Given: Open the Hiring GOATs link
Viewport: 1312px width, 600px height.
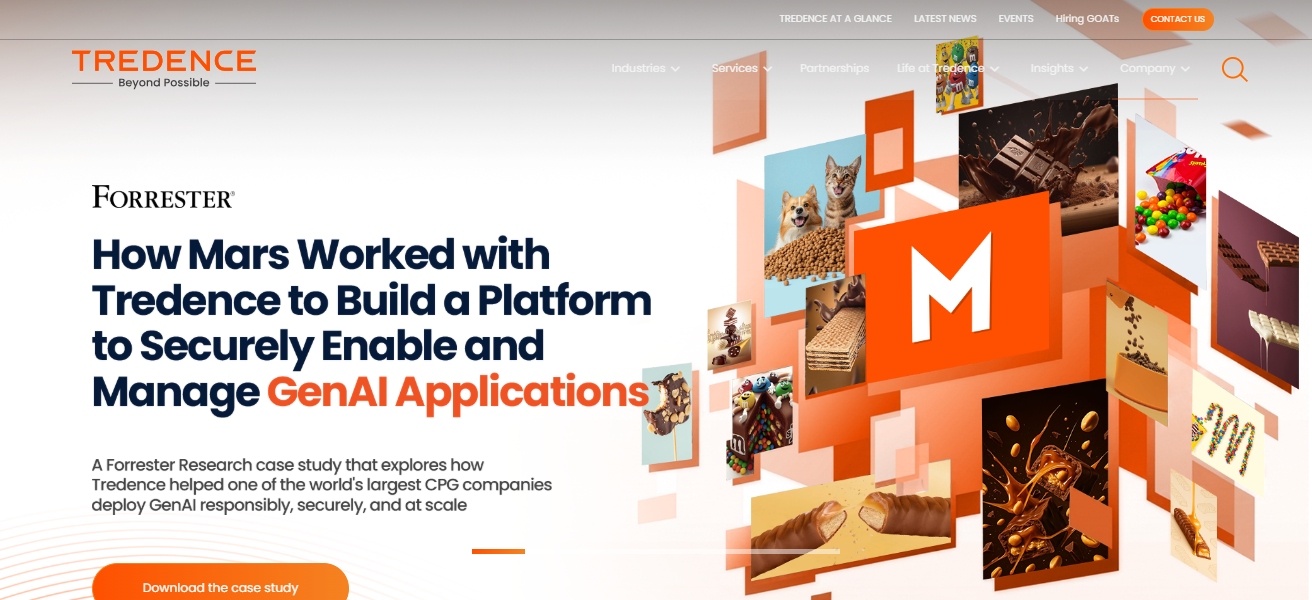Looking at the screenshot, I should coord(1087,19).
